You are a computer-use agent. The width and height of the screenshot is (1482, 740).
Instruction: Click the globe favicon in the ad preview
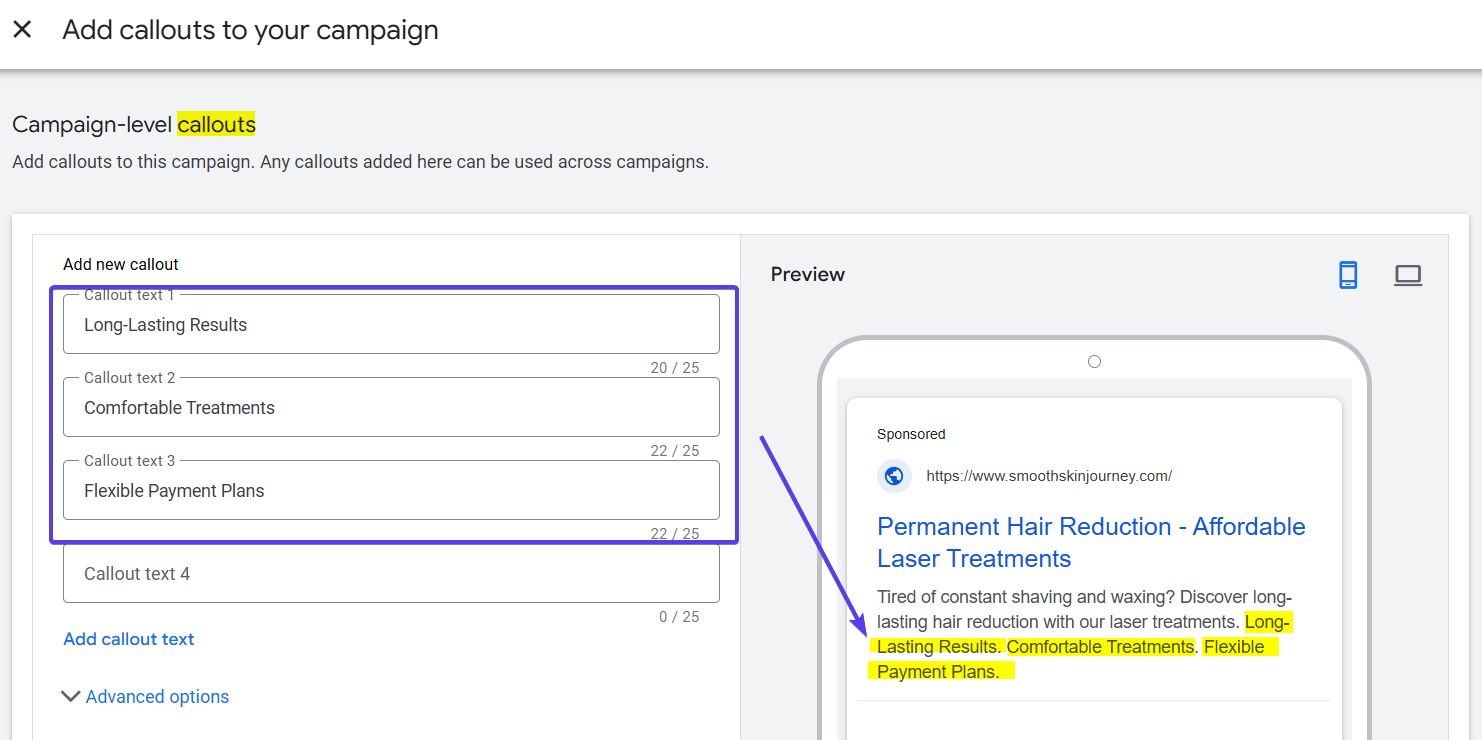point(894,476)
